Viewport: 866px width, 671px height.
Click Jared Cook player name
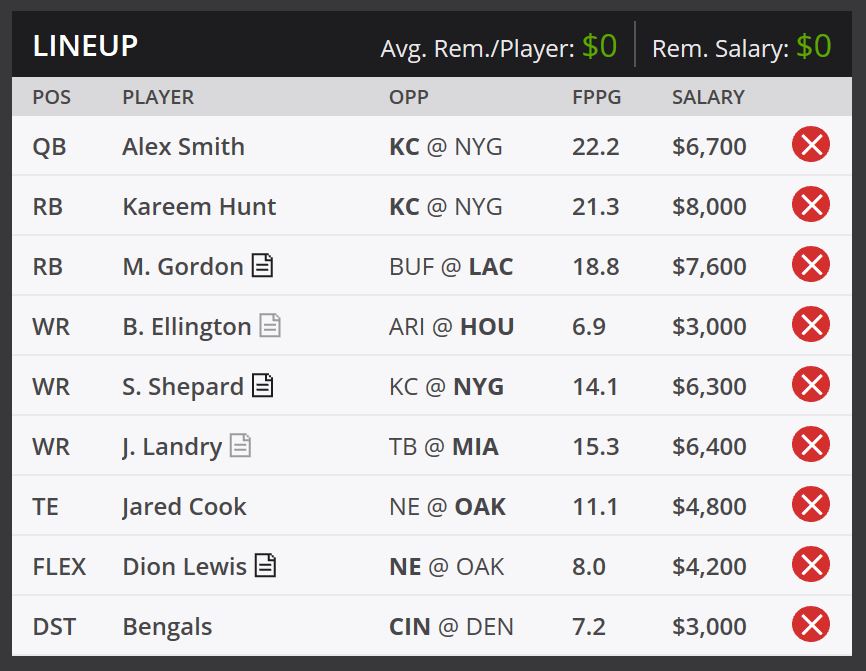point(184,507)
